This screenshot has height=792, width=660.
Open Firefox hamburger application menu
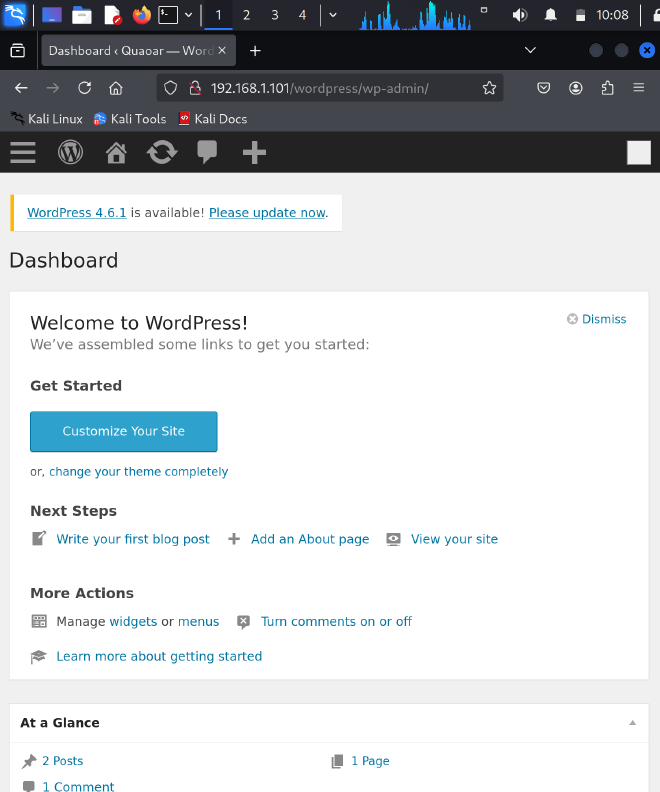point(639,88)
